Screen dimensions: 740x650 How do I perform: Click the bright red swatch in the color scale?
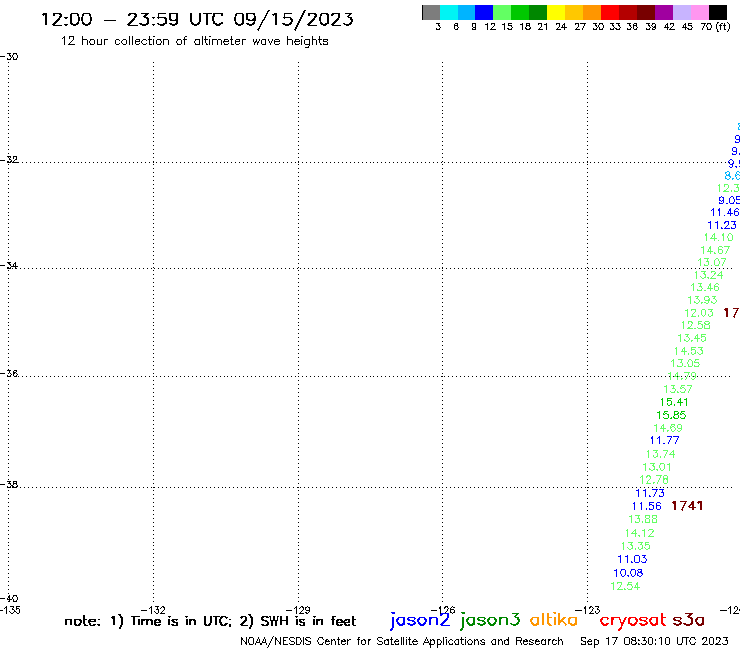pyautogui.click(x=610, y=12)
